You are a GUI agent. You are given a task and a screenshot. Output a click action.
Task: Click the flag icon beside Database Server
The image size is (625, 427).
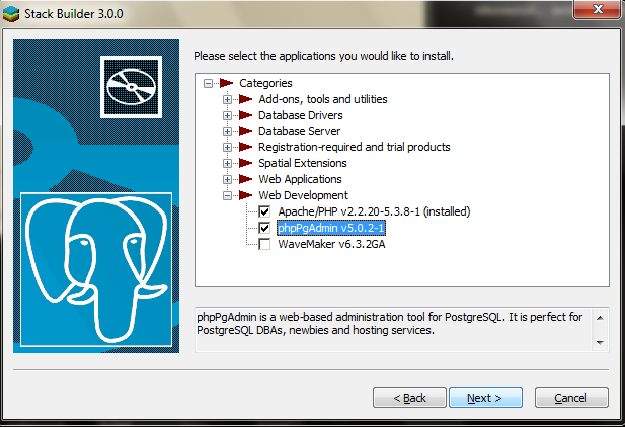pyautogui.click(x=246, y=131)
